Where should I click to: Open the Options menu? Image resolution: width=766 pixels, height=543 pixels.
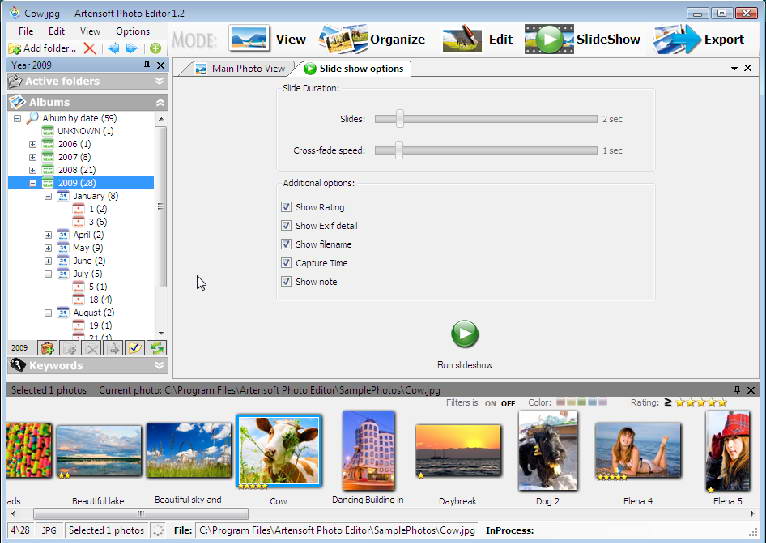pyautogui.click(x=132, y=31)
